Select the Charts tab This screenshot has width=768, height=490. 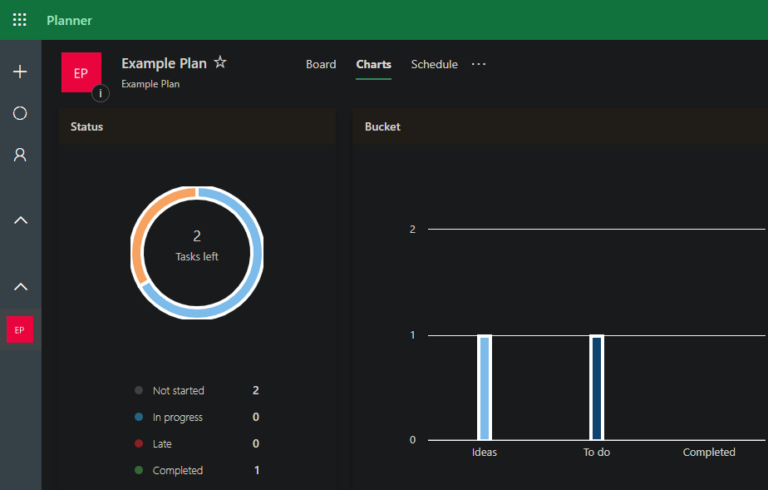click(374, 64)
